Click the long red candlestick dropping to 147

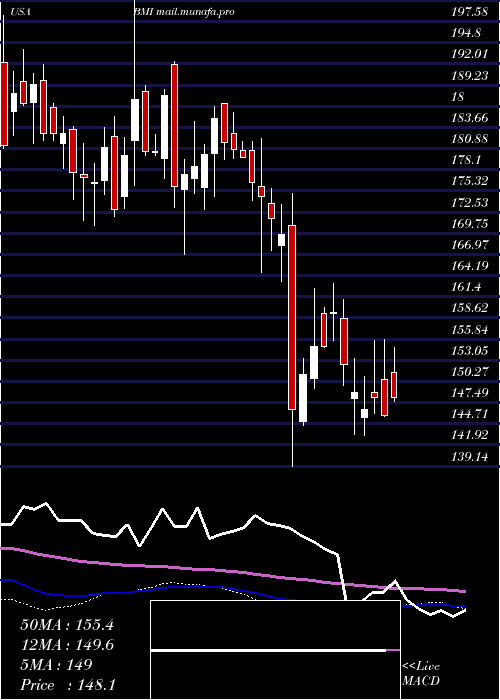tap(292, 317)
